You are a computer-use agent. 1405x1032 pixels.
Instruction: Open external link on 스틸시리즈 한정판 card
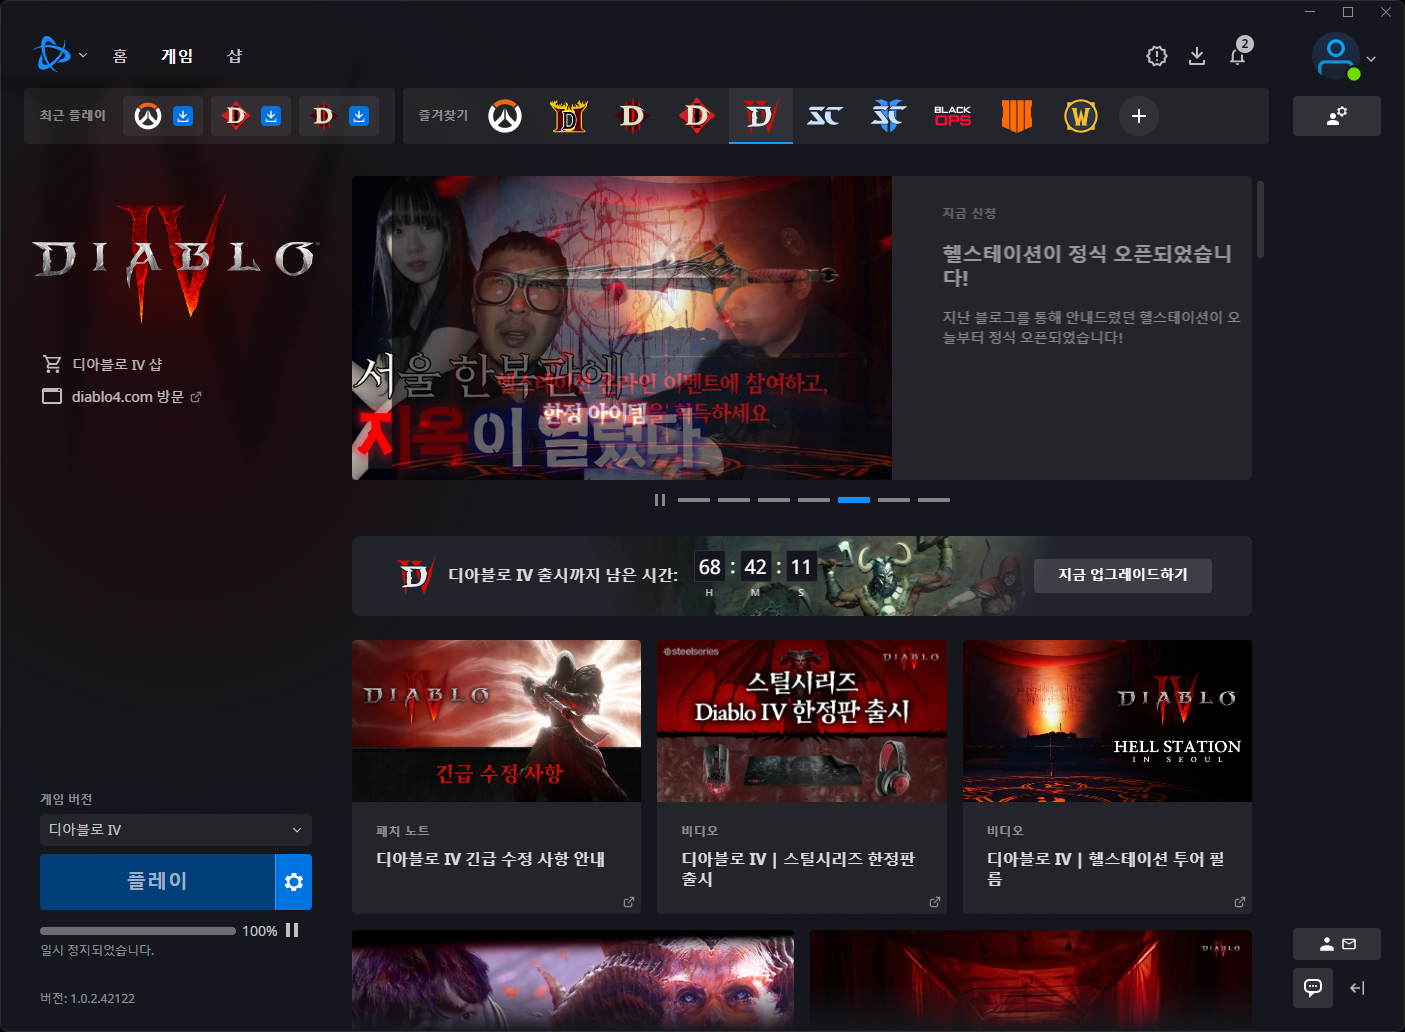click(935, 902)
